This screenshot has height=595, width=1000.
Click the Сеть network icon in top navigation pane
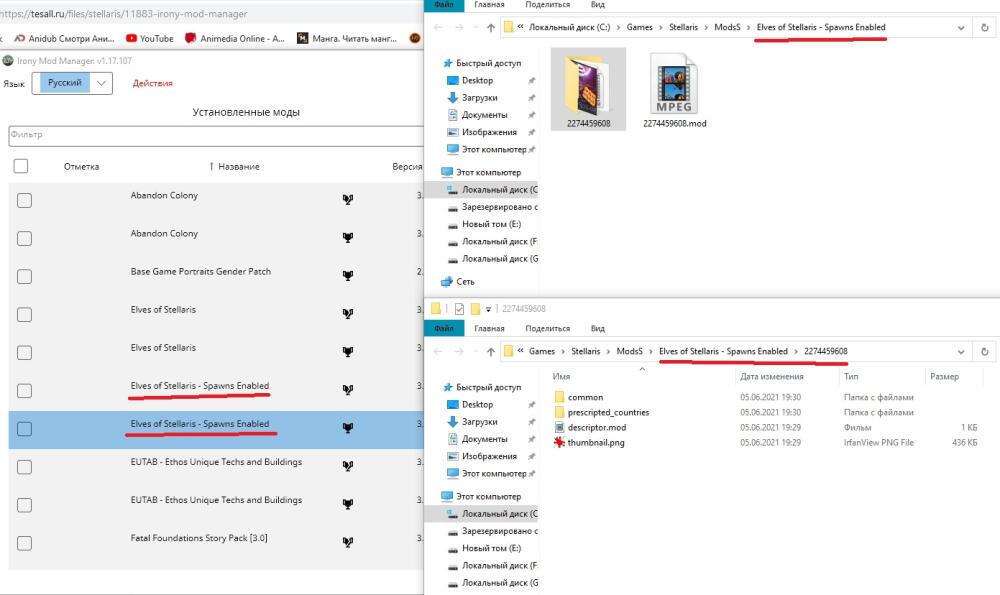coord(447,281)
